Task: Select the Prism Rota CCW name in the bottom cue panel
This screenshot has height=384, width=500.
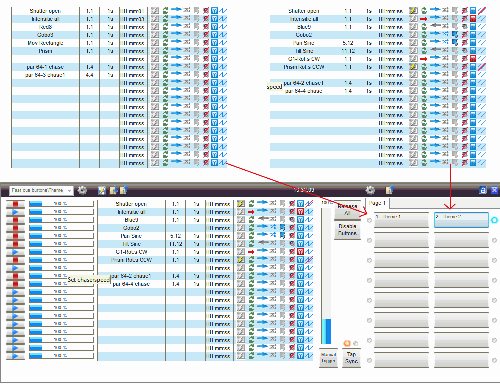Action: [131, 260]
